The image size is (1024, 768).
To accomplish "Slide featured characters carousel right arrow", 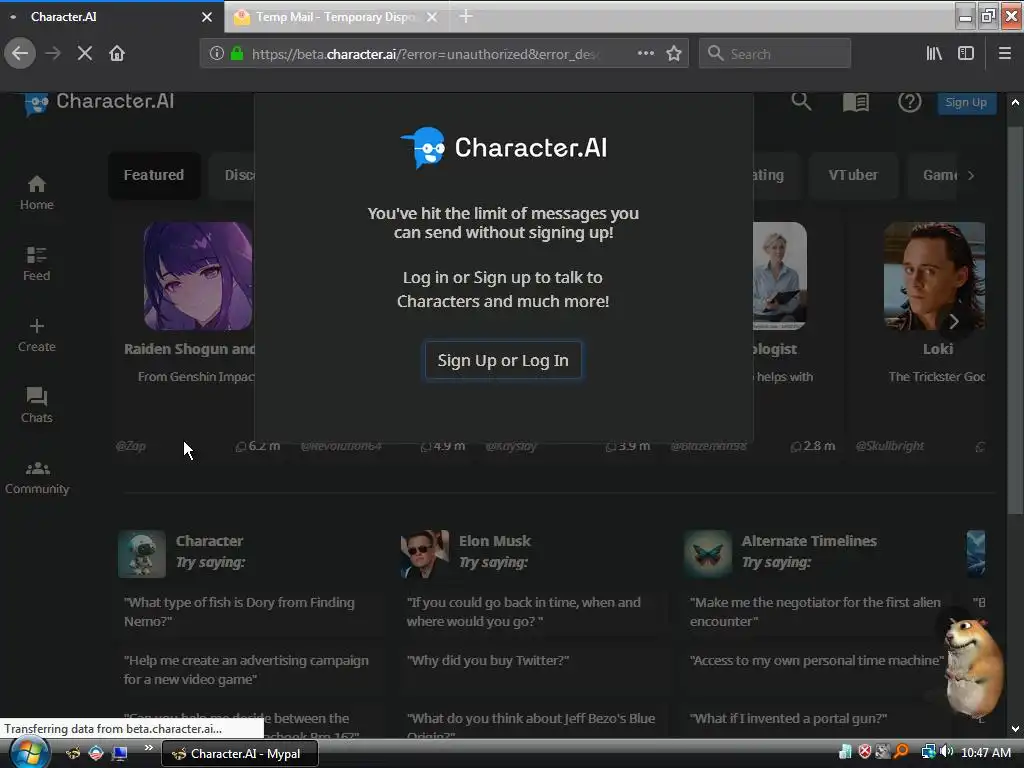I will pos(953,321).
